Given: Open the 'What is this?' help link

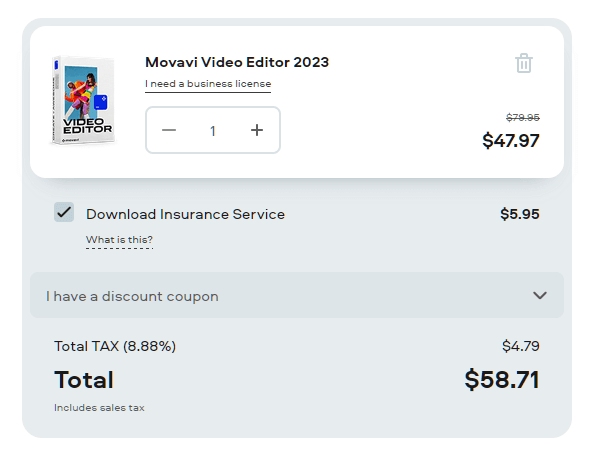Looking at the screenshot, I should pos(119,240).
